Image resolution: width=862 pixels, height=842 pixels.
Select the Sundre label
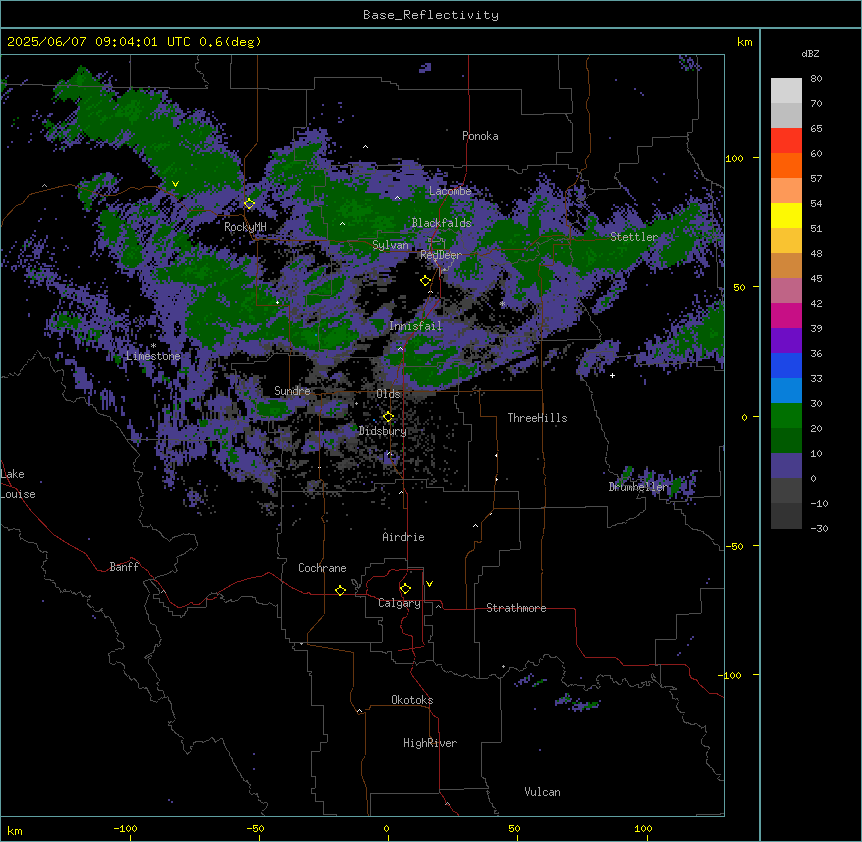coord(292,391)
